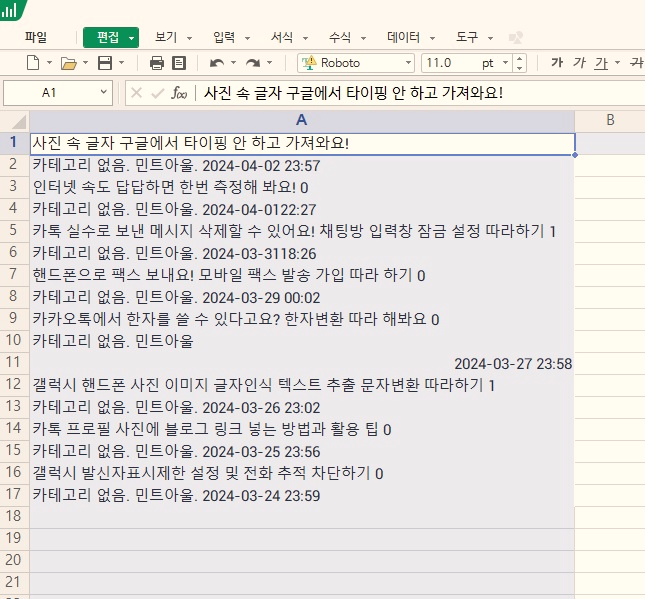Select cell with 카카오톡에서 한자를 쓸 수 text
Image resolution: width=645 pixels, height=599 pixels.
[x=302, y=319]
